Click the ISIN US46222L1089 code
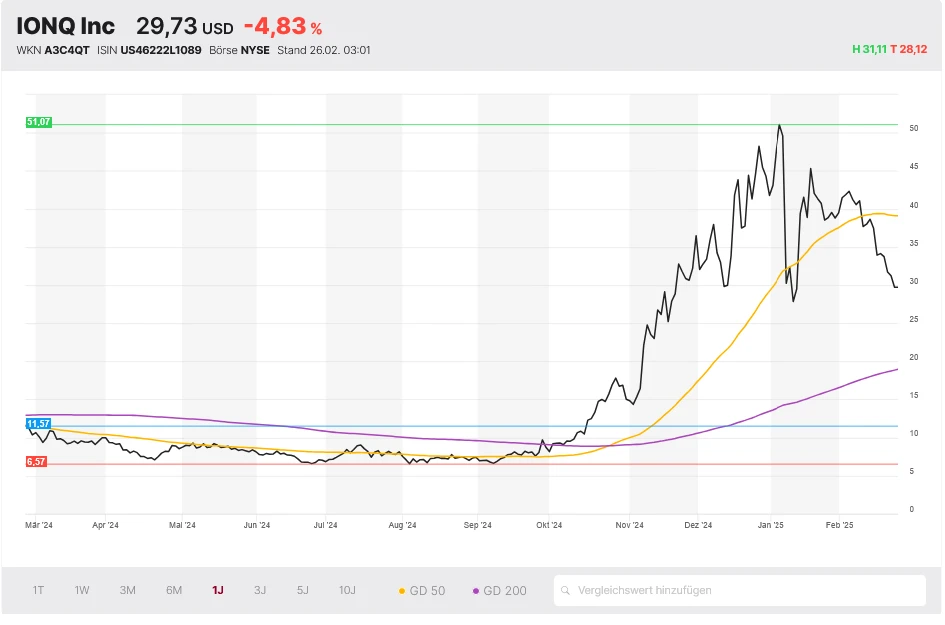 (161, 50)
